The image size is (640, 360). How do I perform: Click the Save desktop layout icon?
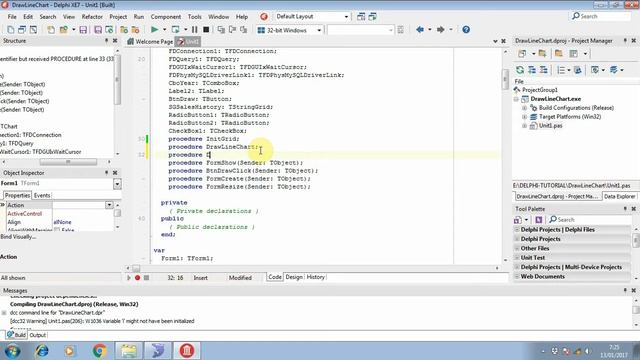361,17
